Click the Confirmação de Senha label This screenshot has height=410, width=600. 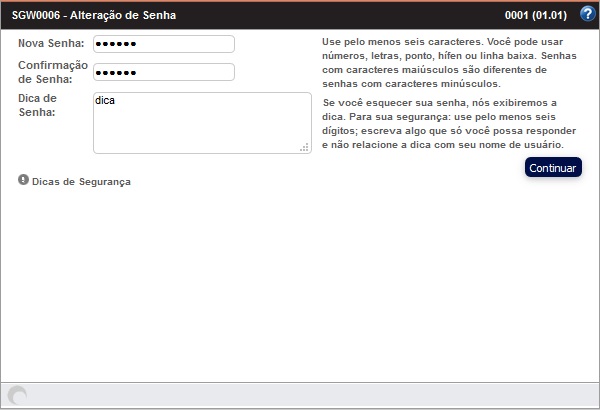click(53, 71)
